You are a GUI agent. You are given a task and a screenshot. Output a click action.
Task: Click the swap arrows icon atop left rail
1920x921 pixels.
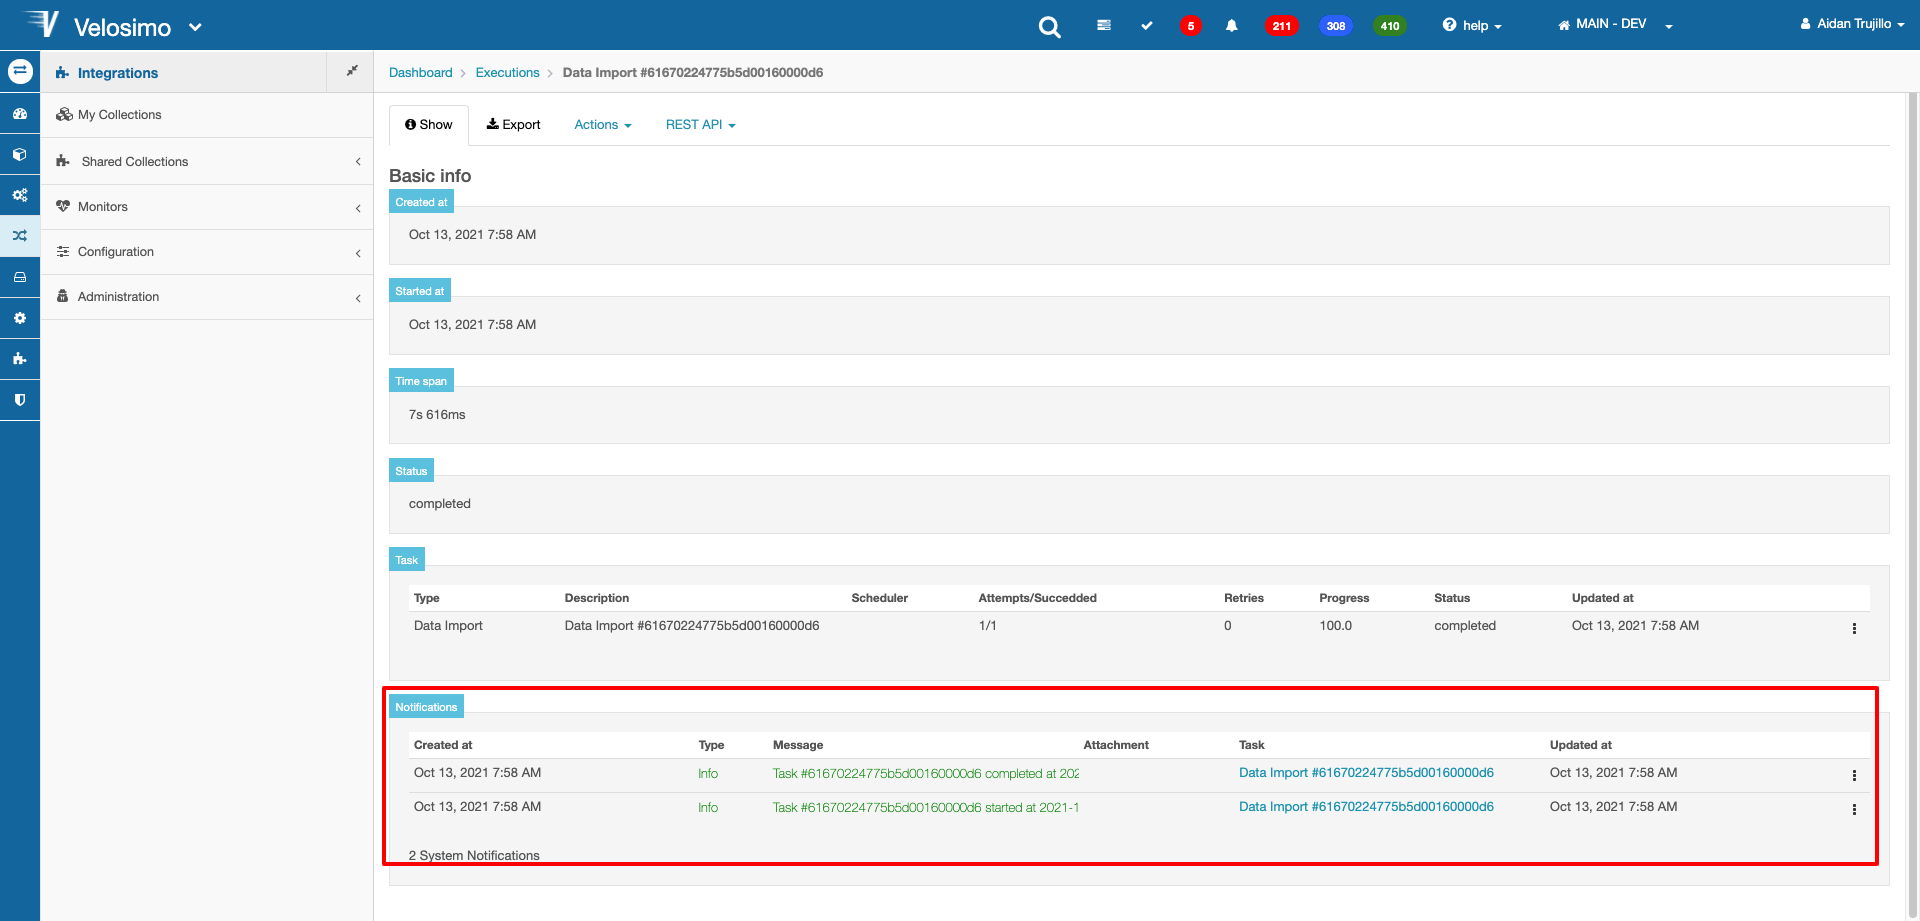coord(20,71)
